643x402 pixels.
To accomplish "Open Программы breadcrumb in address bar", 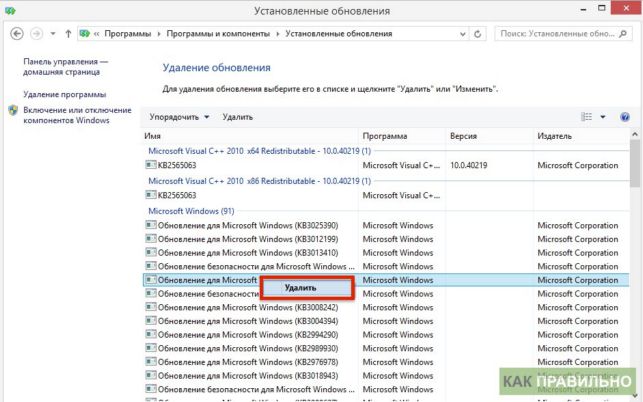I will click(128, 34).
